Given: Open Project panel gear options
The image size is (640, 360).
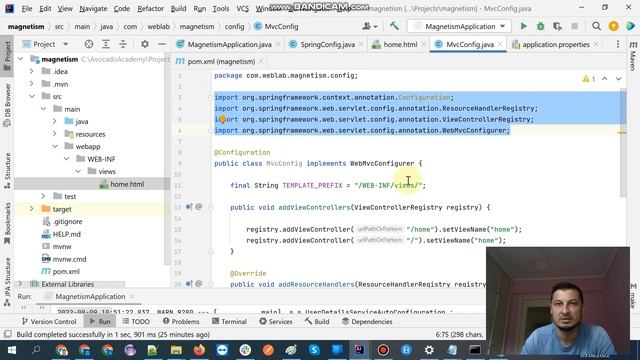Looking at the screenshot, I should tap(144, 44).
